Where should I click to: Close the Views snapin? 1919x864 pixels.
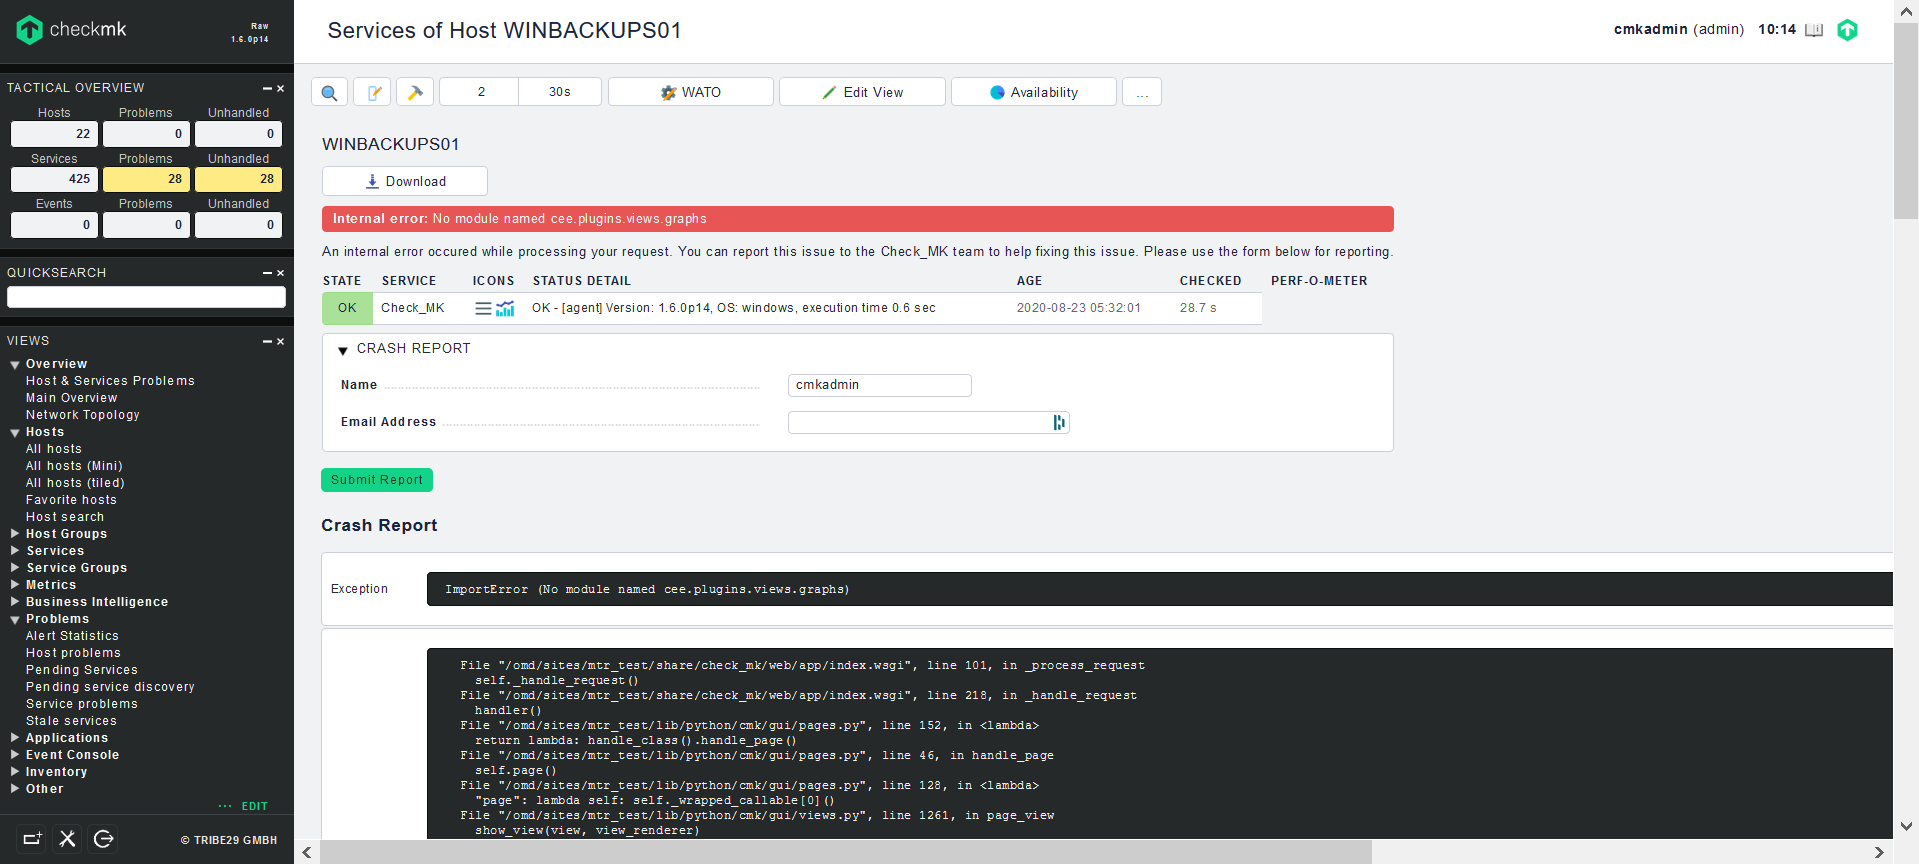[280, 342]
